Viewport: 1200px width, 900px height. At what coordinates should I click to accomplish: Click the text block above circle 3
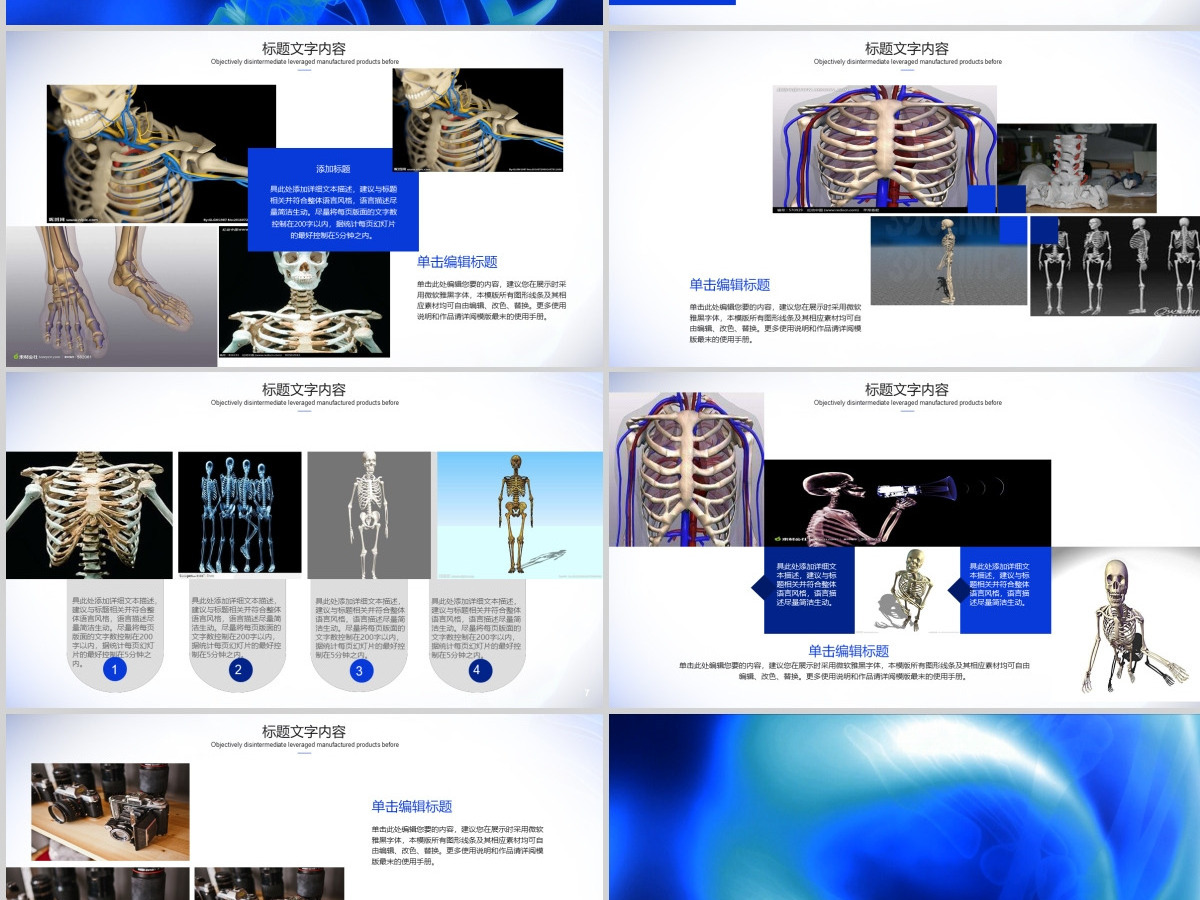[x=362, y=628]
